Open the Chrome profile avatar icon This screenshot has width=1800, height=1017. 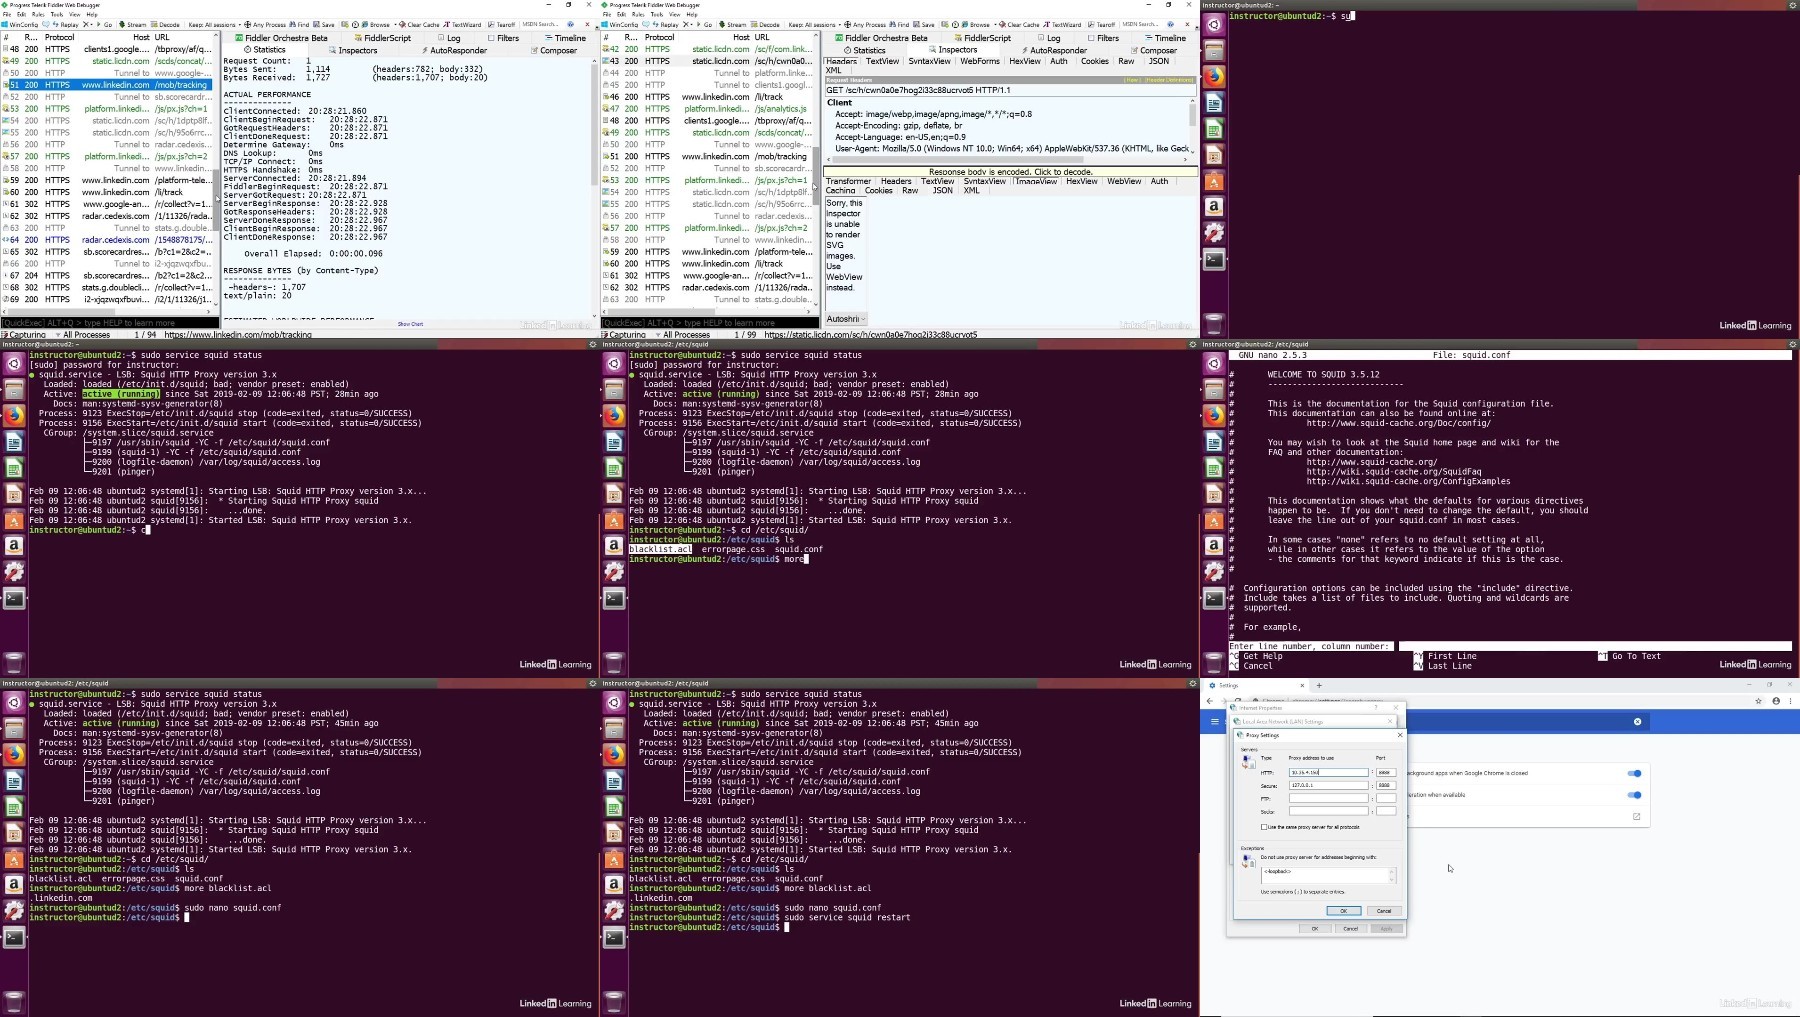coord(1776,701)
